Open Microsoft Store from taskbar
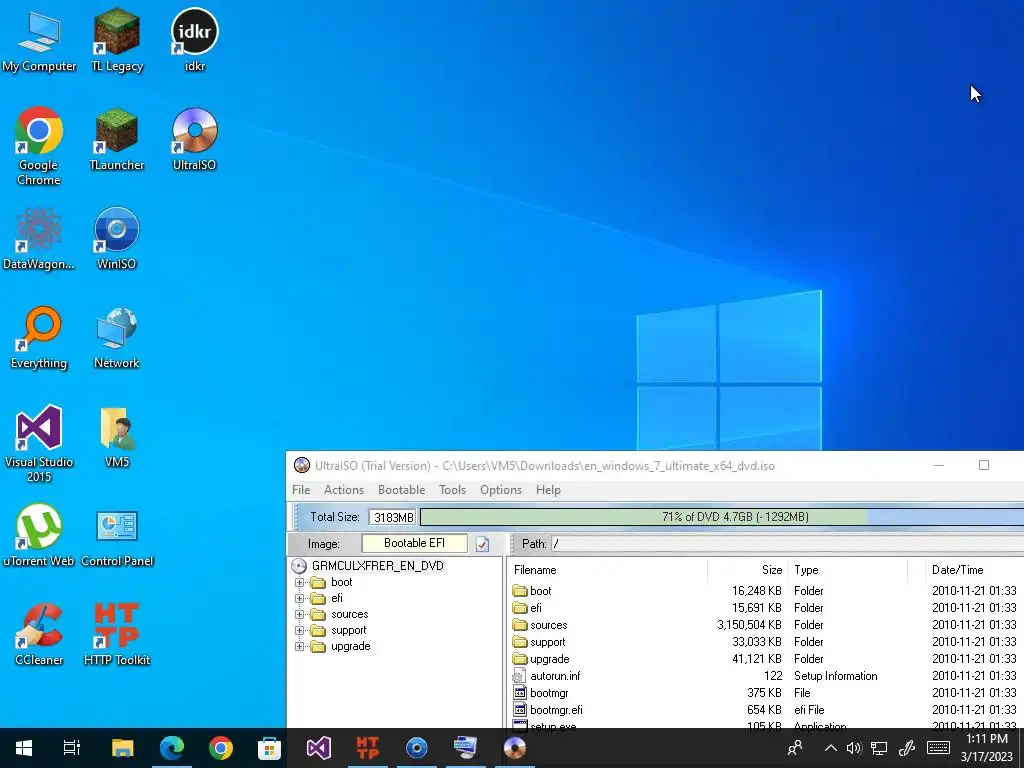Viewport: 1024px width, 768px height. [x=269, y=748]
